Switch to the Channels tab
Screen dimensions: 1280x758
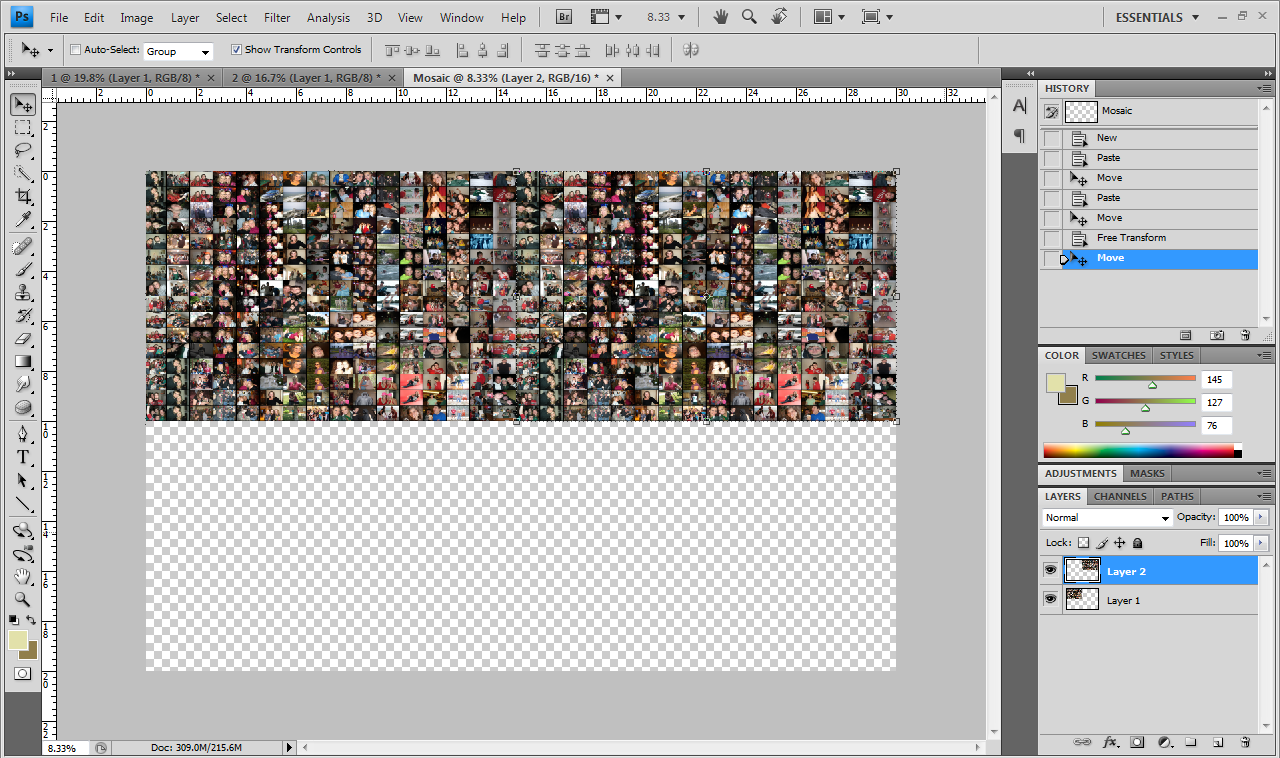[1120, 496]
